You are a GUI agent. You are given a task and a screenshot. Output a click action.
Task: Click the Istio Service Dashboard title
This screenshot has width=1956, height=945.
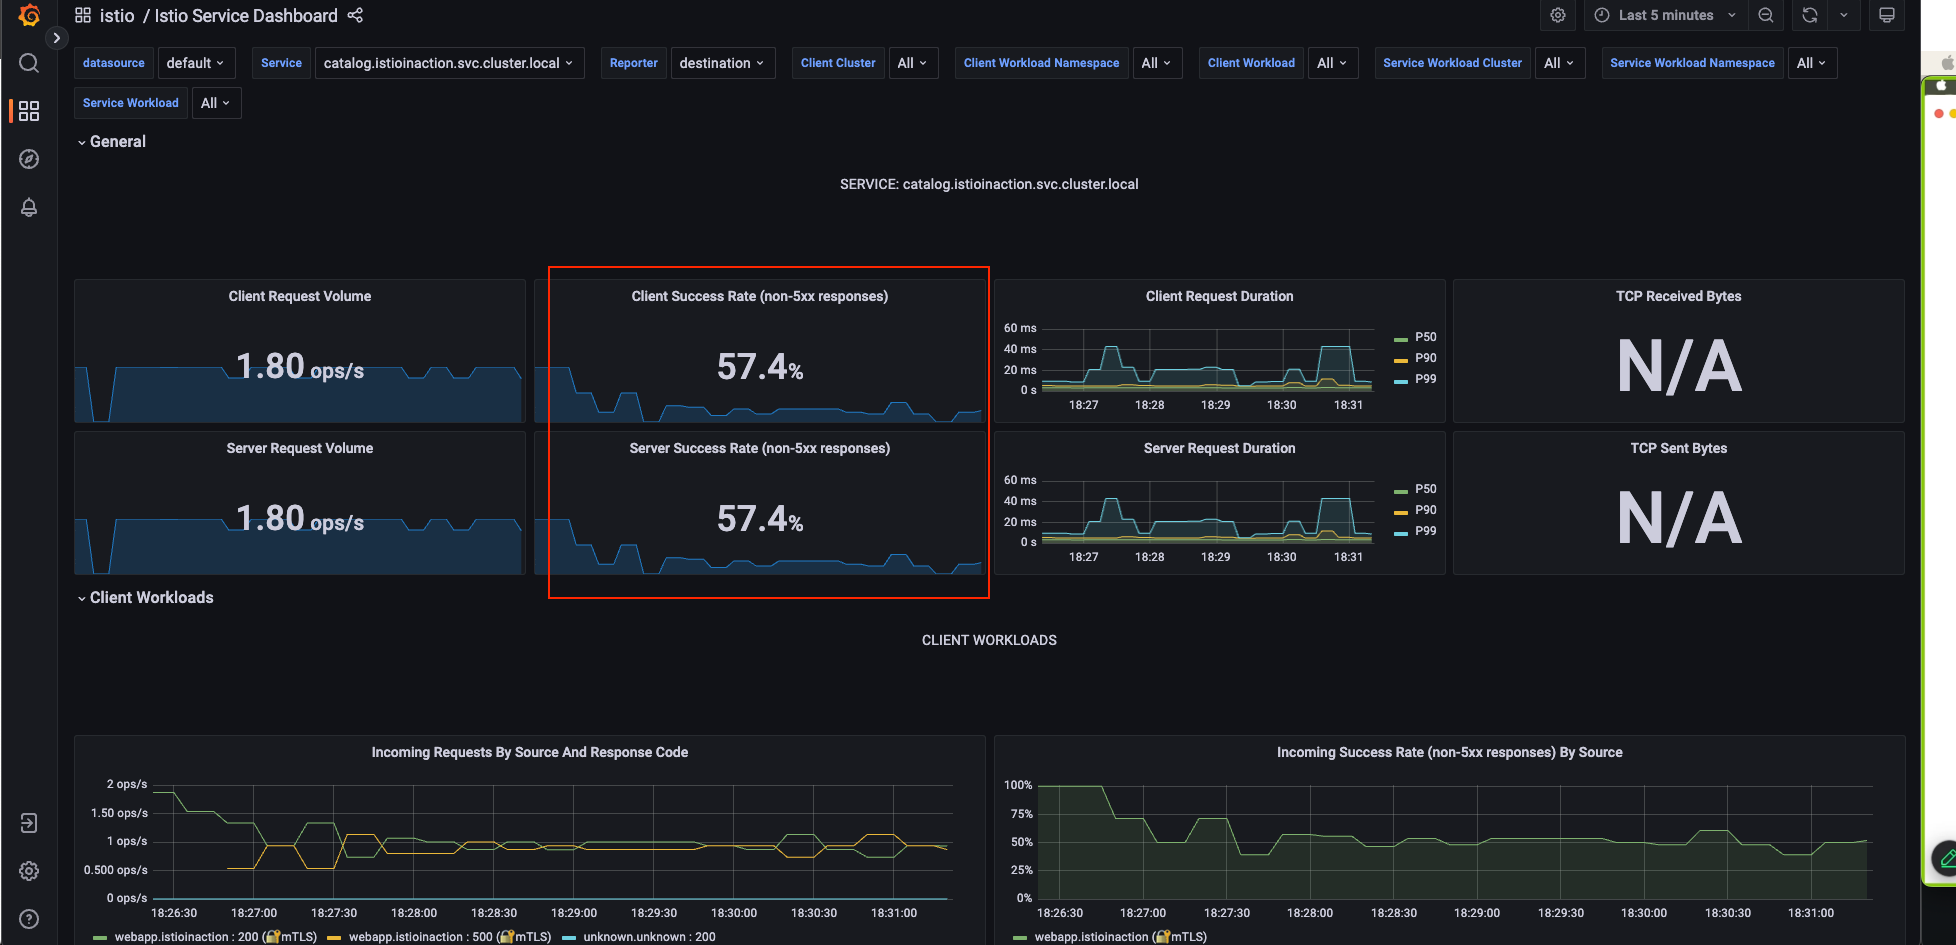(246, 16)
